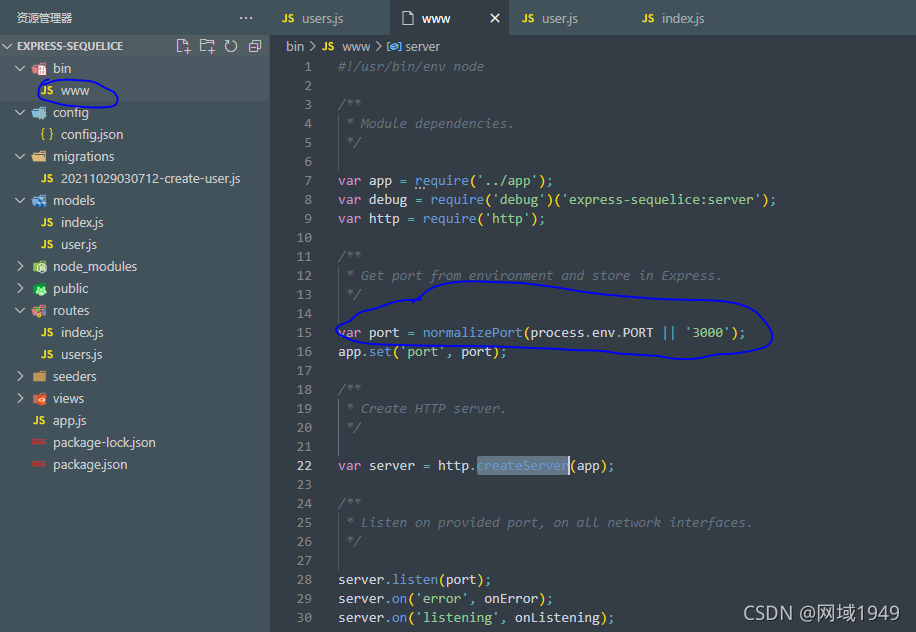Click the JS icon on index.js tab
Screen dimensions: 916x632
pos(648,18)
